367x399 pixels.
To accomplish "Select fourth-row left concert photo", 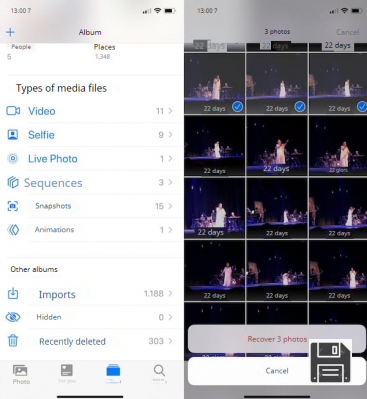I will pos(215,270).
